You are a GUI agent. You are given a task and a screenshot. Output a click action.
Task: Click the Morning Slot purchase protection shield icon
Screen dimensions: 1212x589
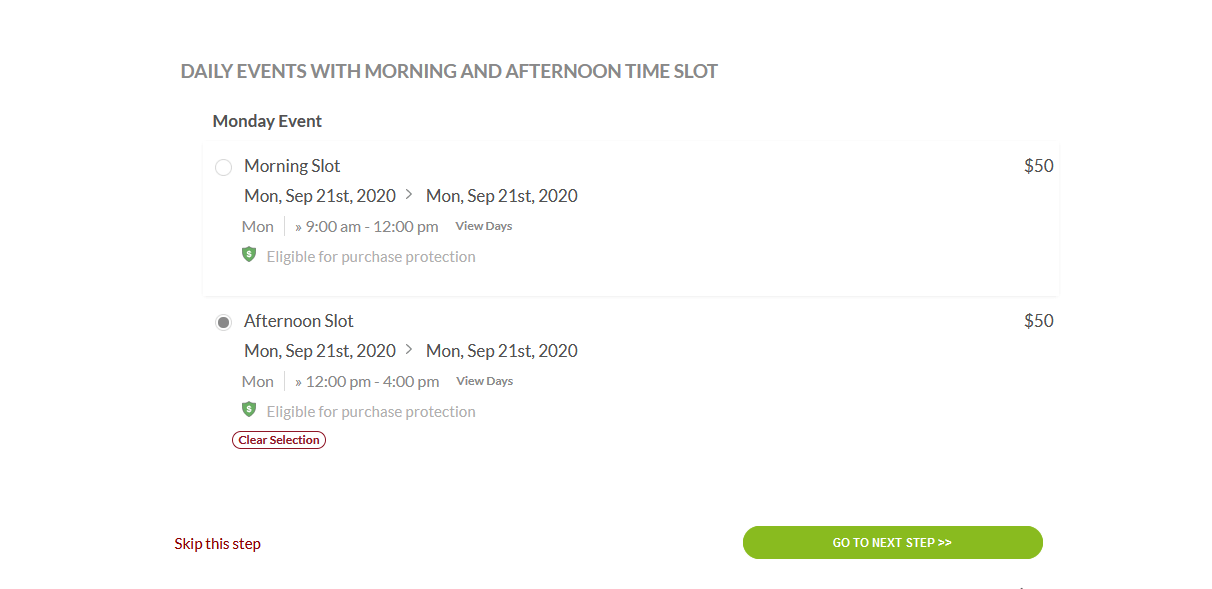click(x=249, y=255)
